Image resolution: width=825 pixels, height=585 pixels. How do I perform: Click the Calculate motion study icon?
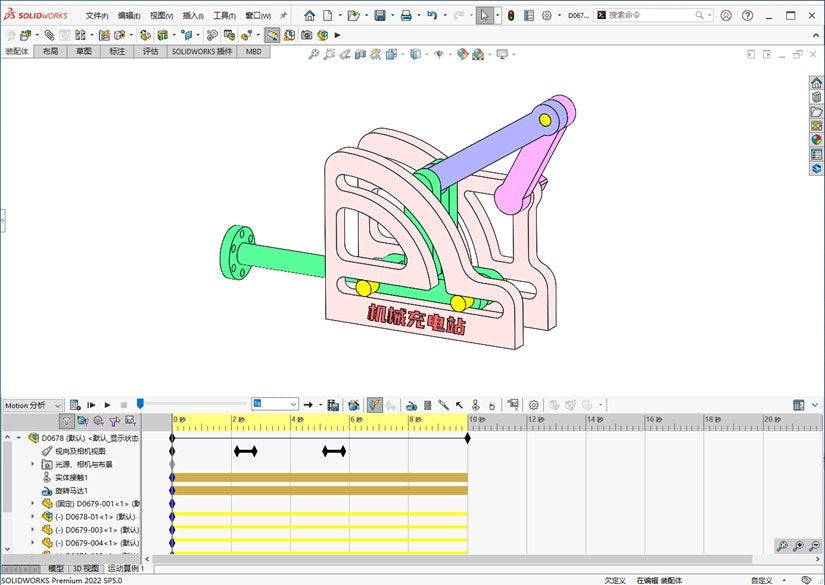tap(75, 405)
